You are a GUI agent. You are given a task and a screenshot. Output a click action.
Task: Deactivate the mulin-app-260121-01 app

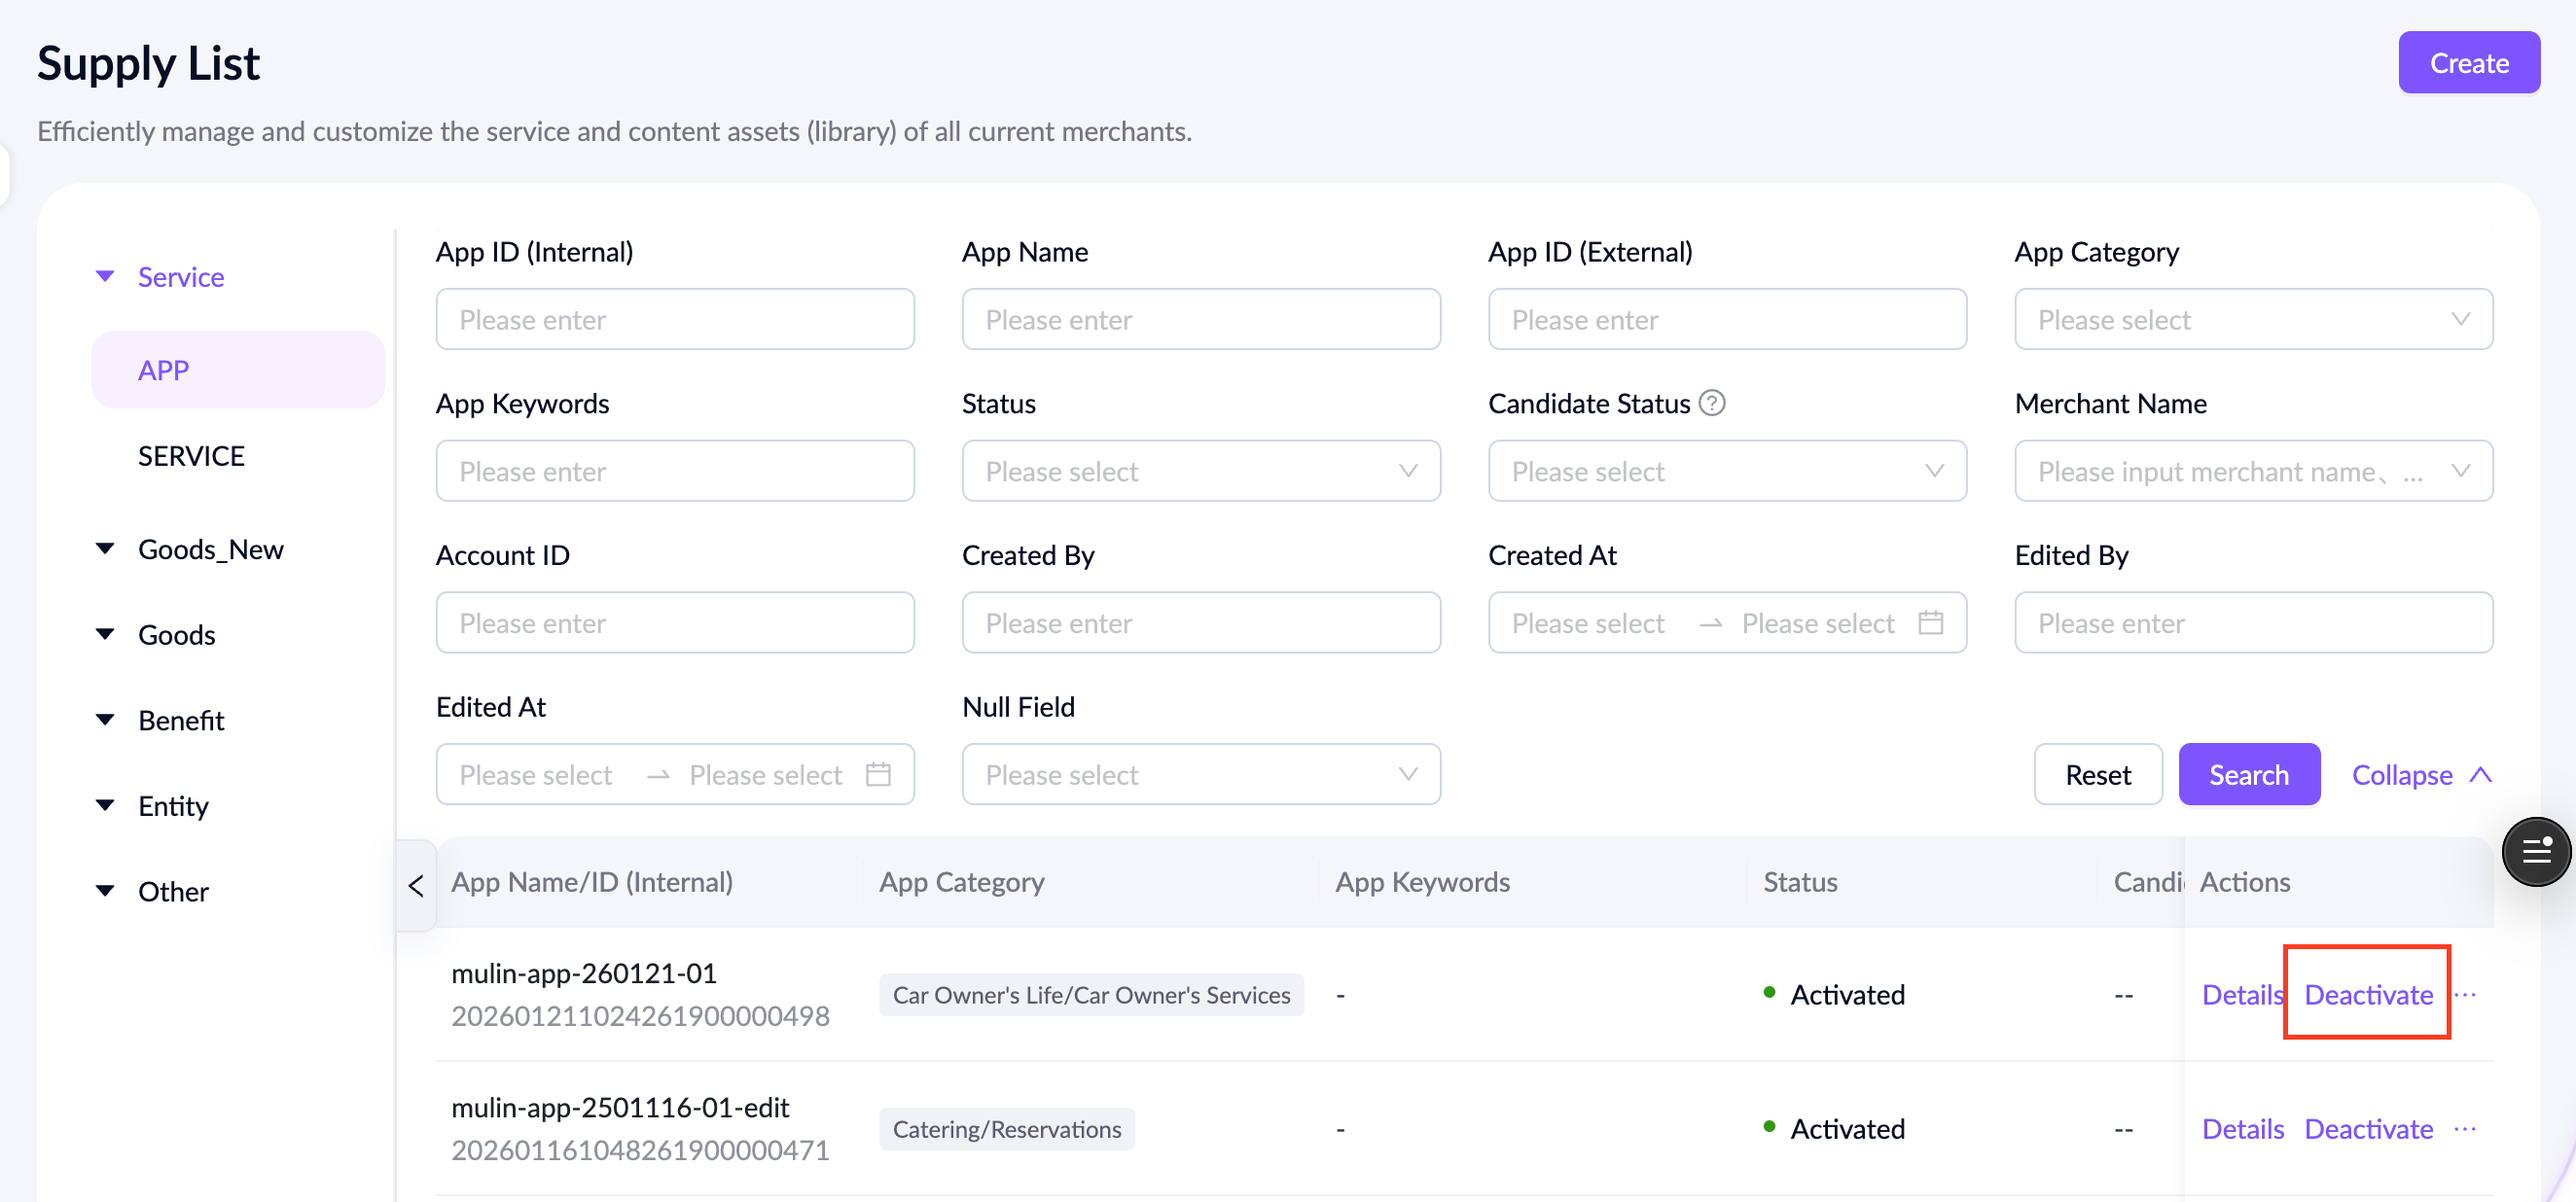click(2367, 994)
